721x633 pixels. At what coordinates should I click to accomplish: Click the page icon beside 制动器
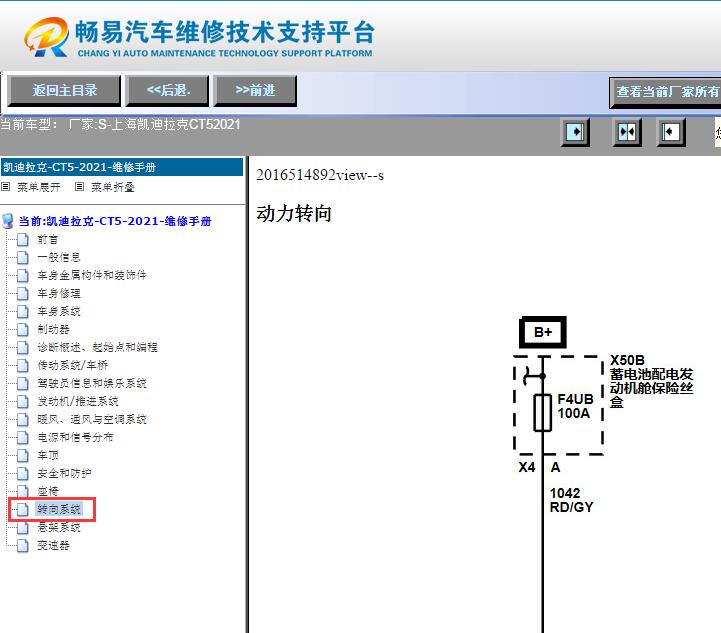[x=23, y=329]
